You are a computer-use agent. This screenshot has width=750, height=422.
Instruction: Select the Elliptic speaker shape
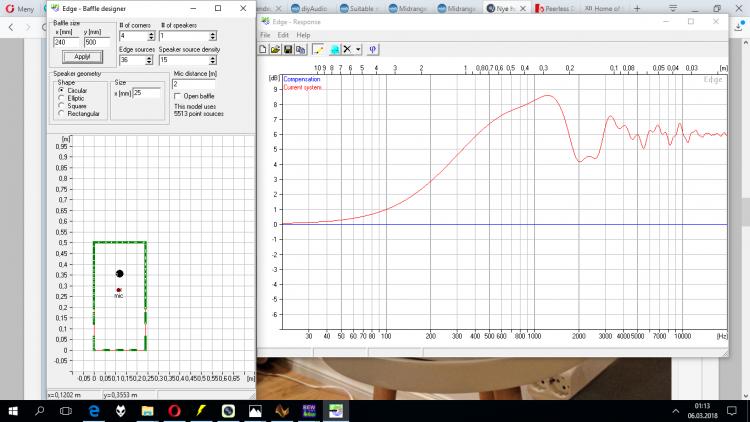61,97
